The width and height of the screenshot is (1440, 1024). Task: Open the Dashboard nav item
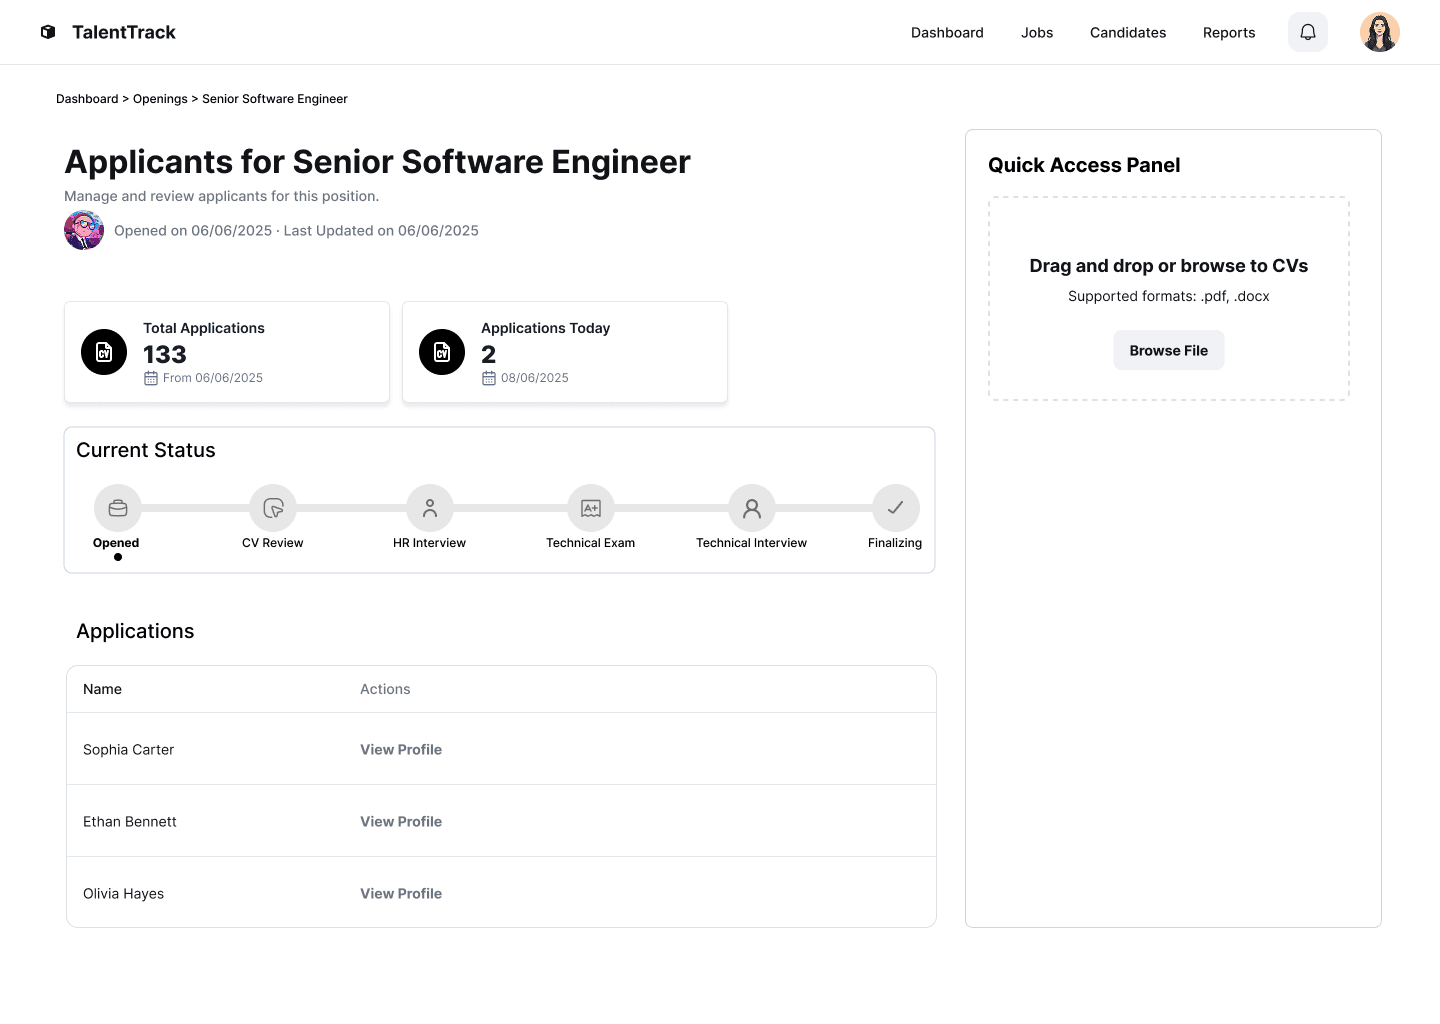[x=947, y=33]
